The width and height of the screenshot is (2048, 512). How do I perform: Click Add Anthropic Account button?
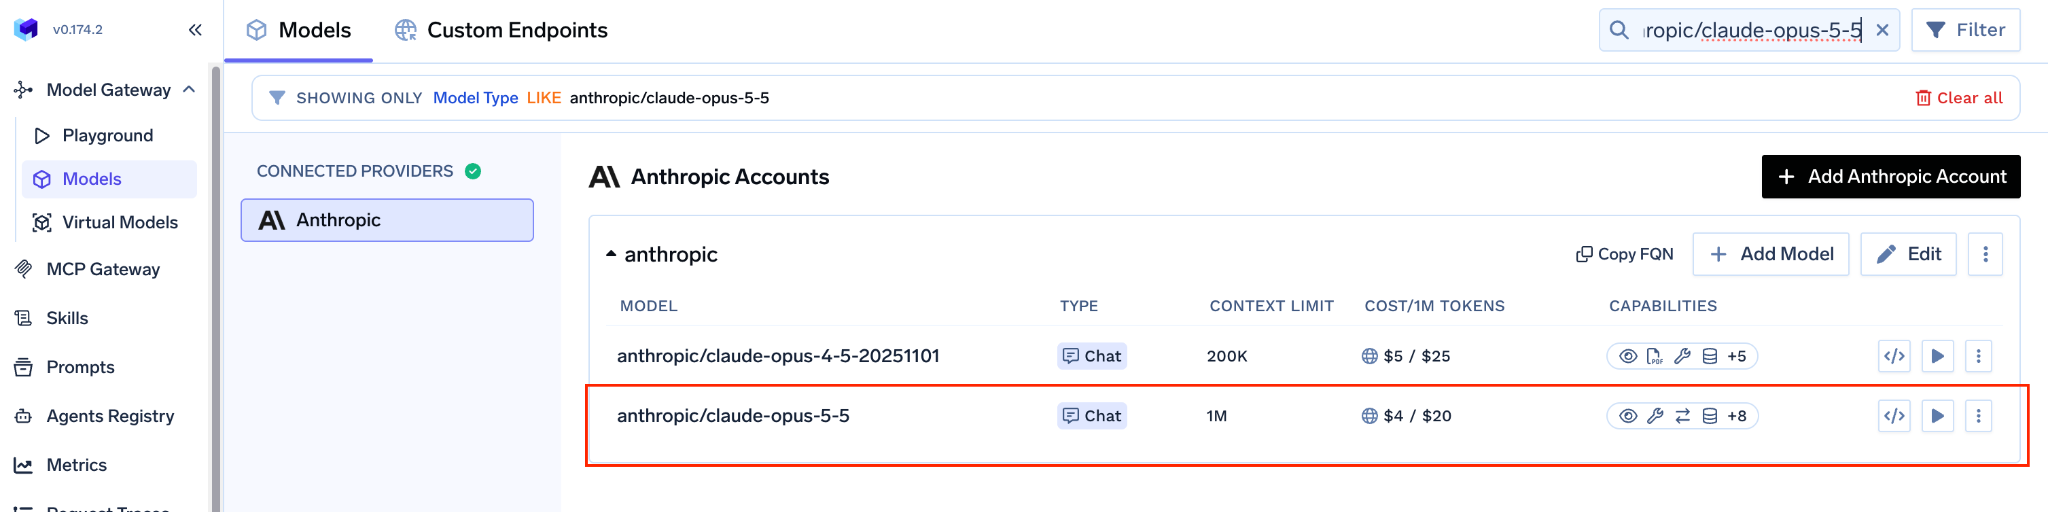point(1891,177)
